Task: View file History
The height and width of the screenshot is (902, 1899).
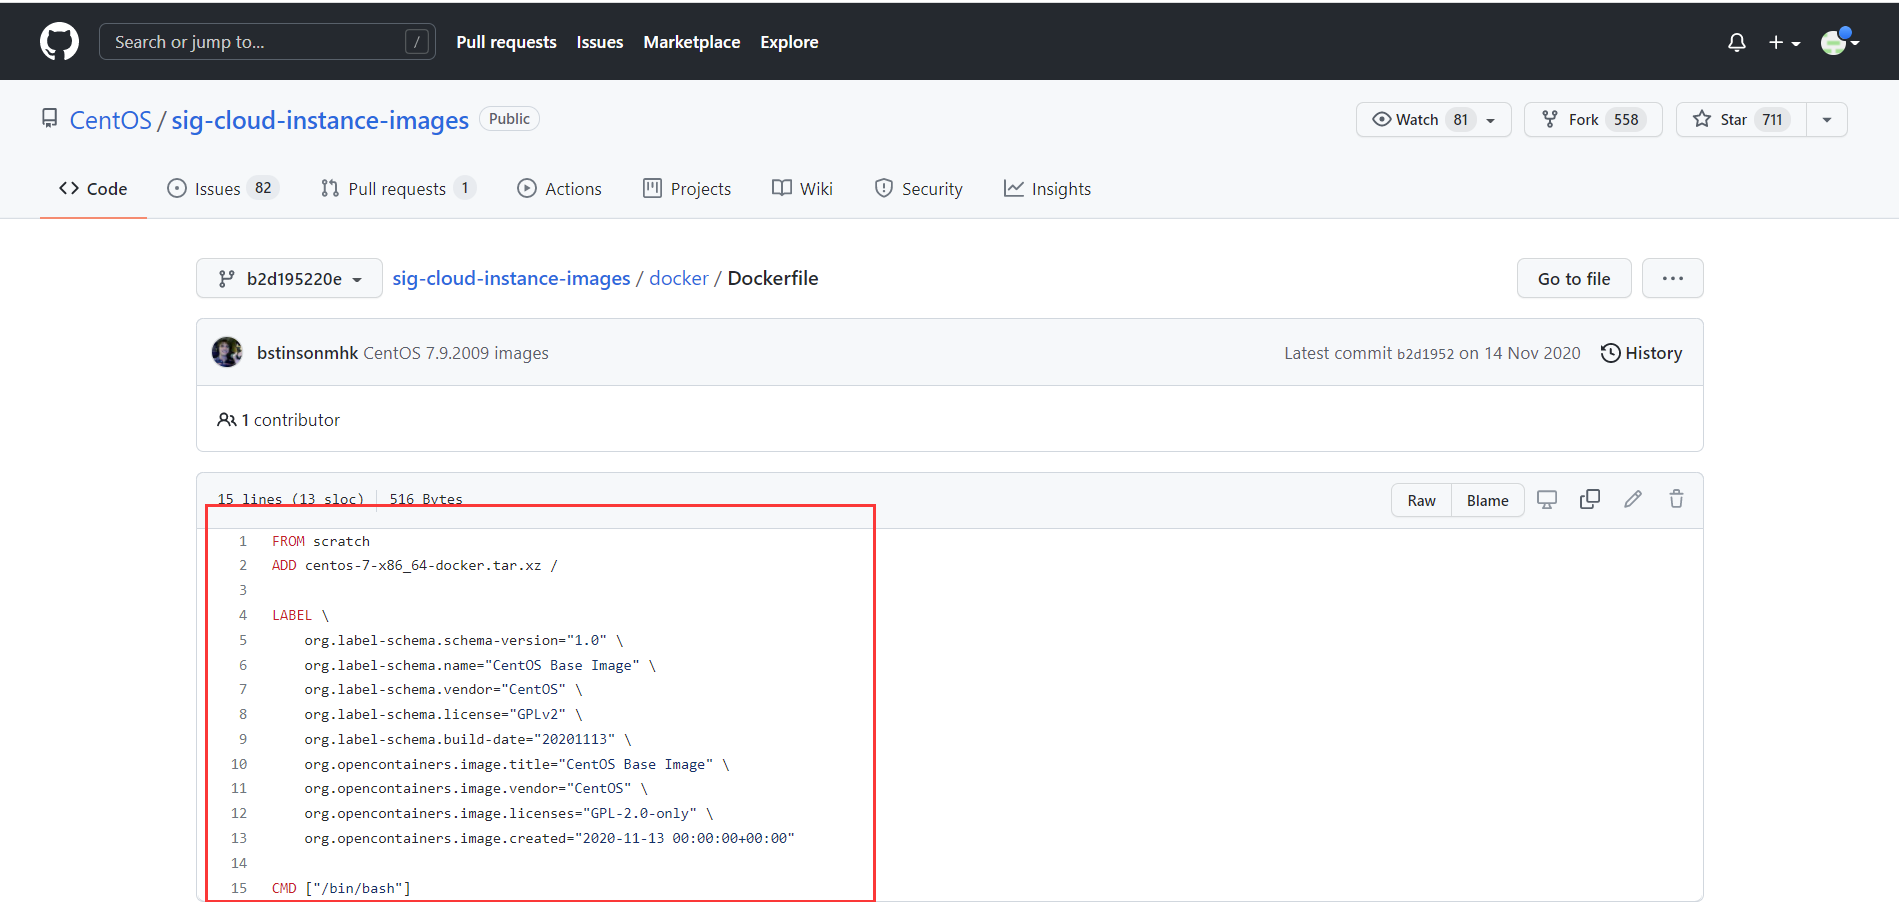Action: click(x=1641, y=353)
